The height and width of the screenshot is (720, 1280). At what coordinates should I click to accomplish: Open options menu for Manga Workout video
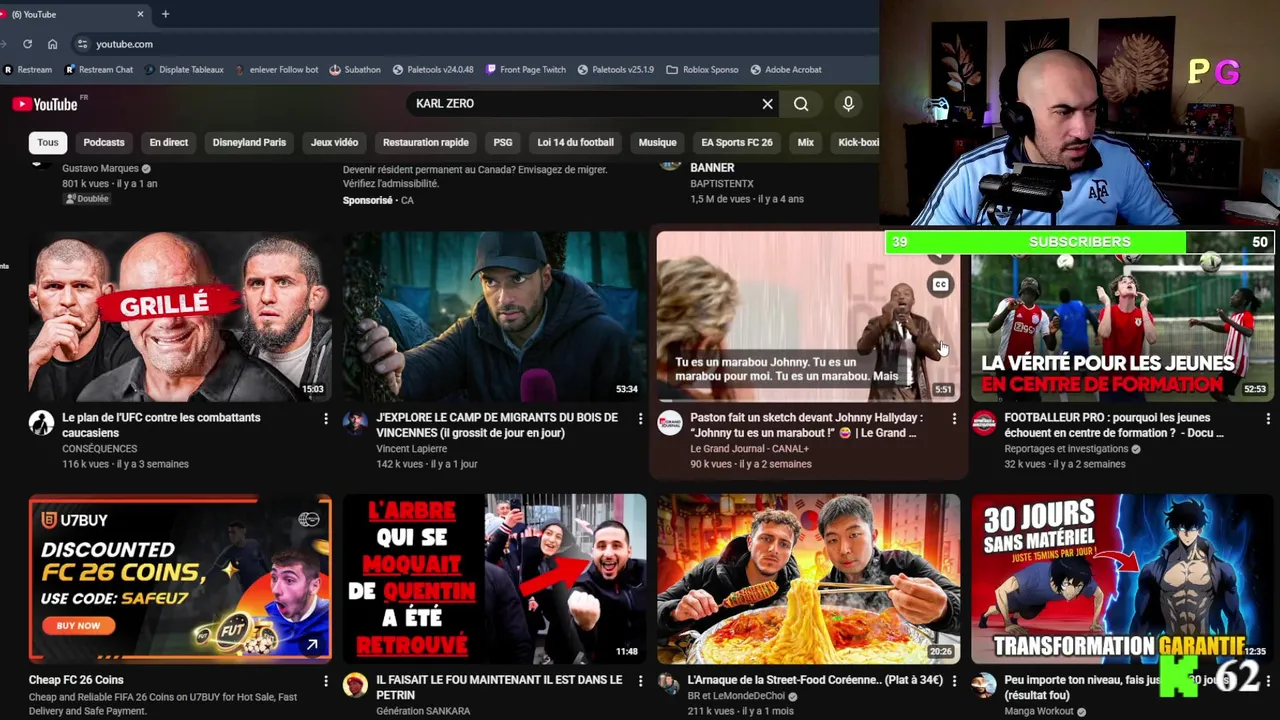click(x=1268, y=681)
